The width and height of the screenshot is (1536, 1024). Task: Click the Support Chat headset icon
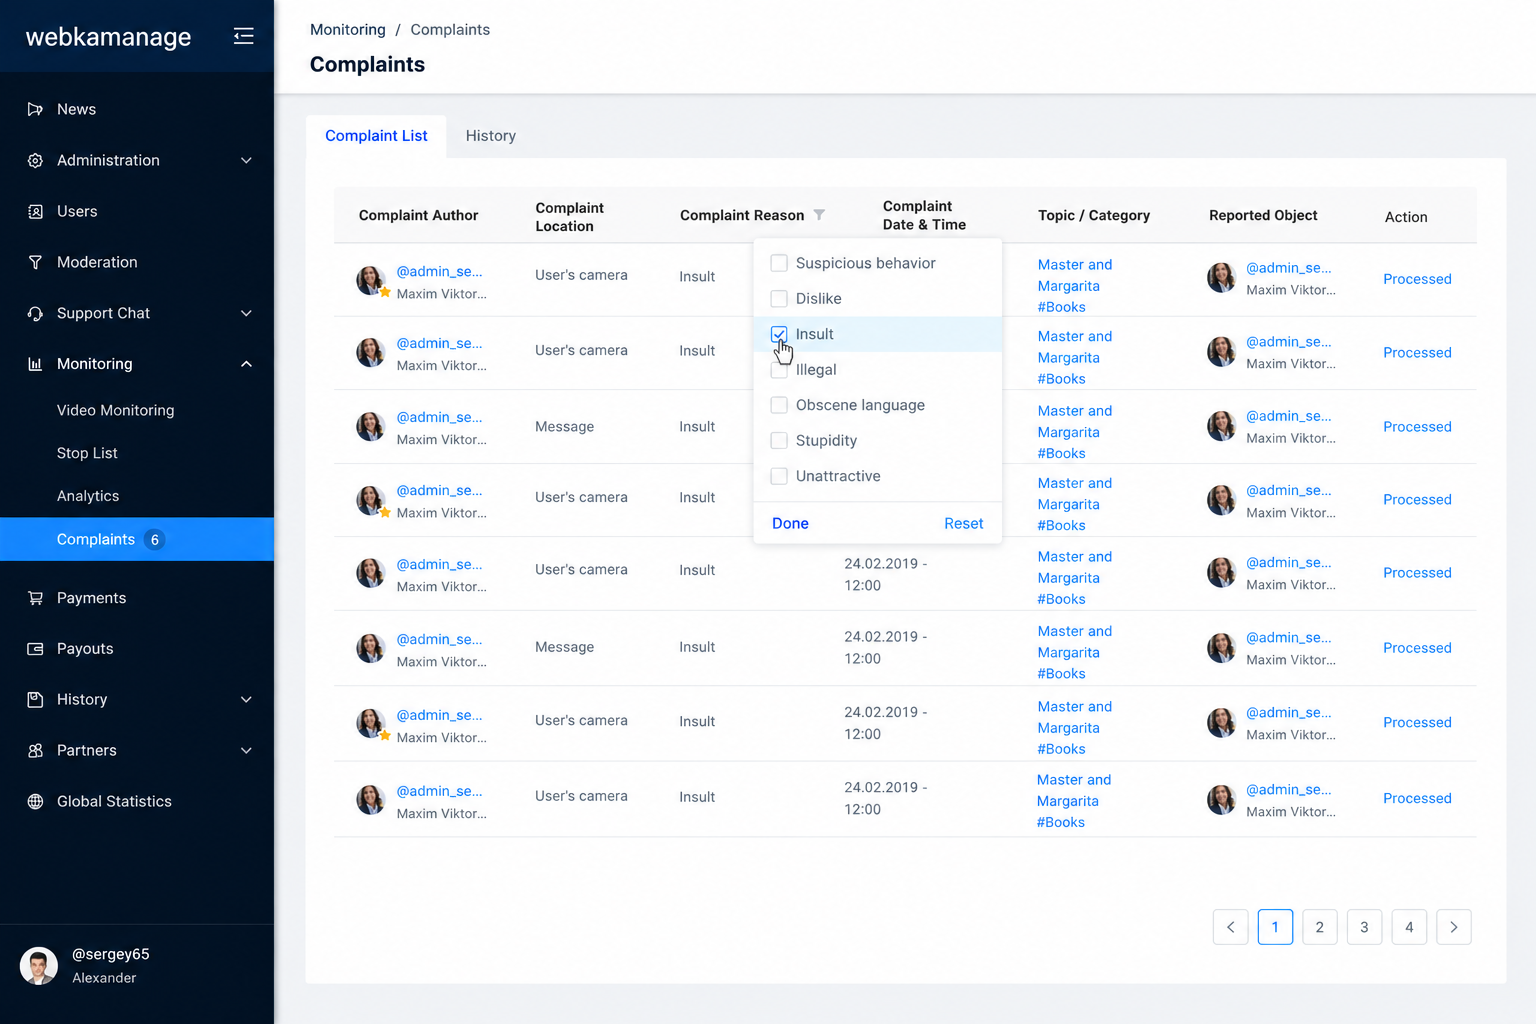[x=35, y=313]
